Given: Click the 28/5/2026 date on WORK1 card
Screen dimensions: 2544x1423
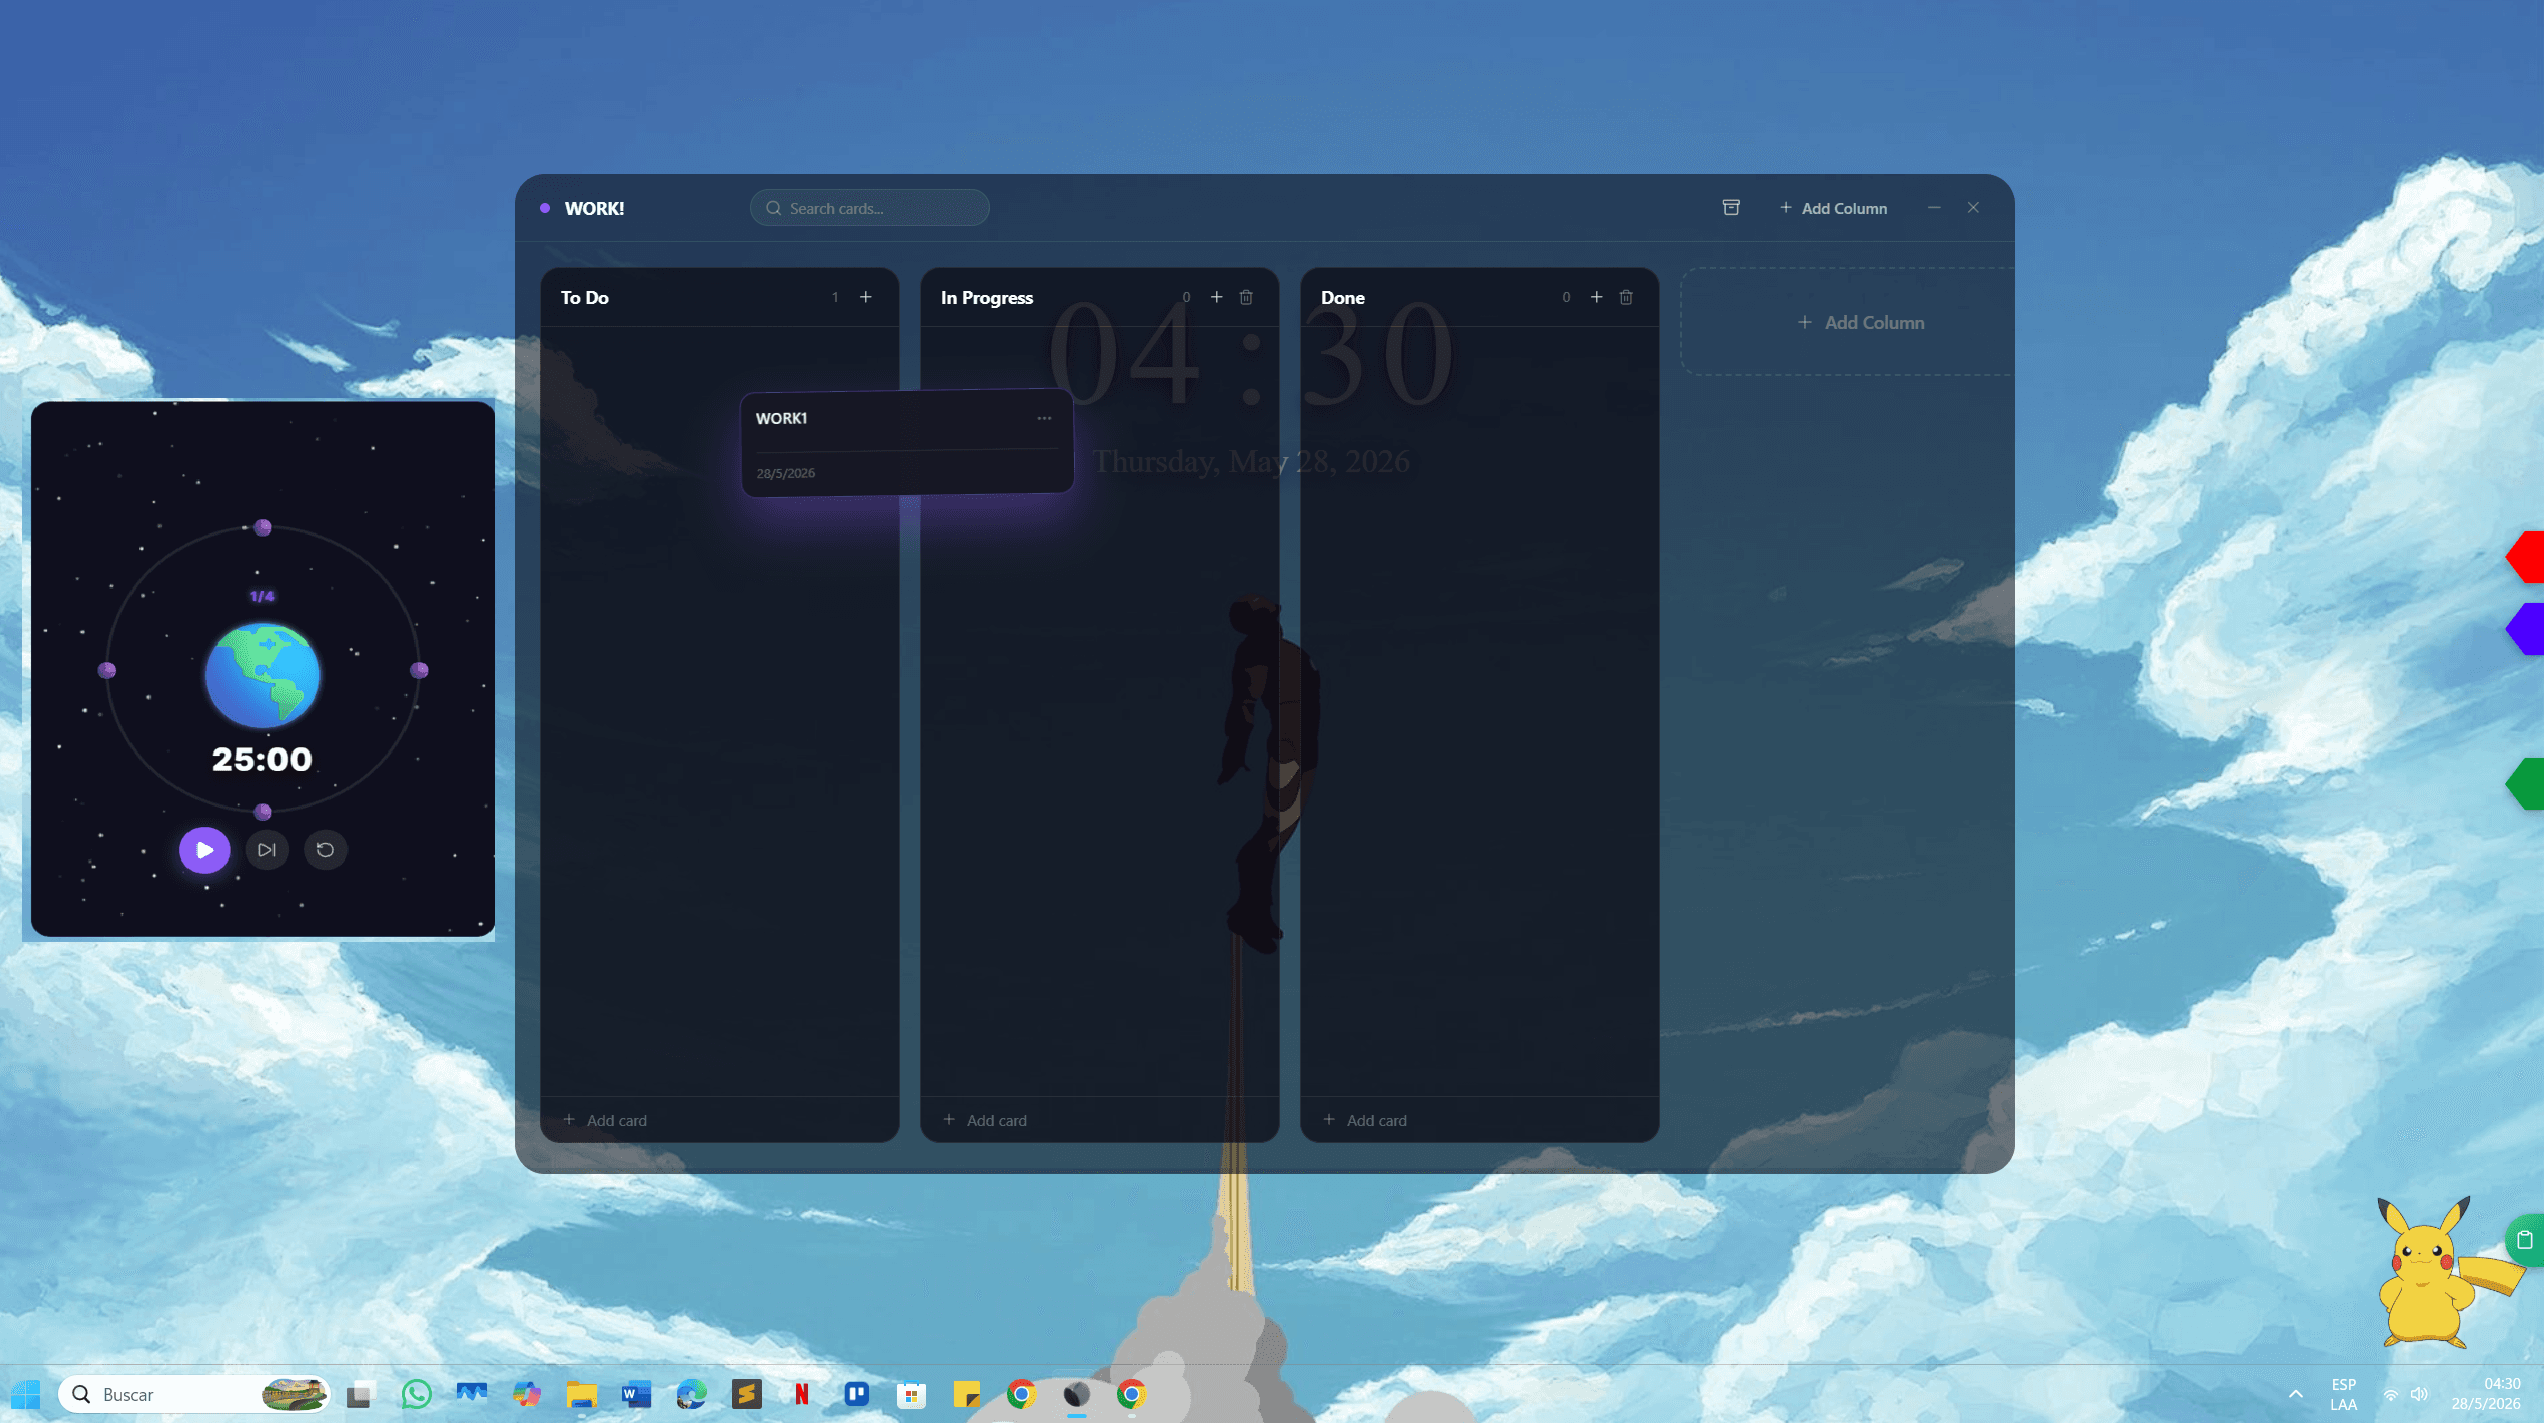Looking at the screenshot, I should pos(785,473).
